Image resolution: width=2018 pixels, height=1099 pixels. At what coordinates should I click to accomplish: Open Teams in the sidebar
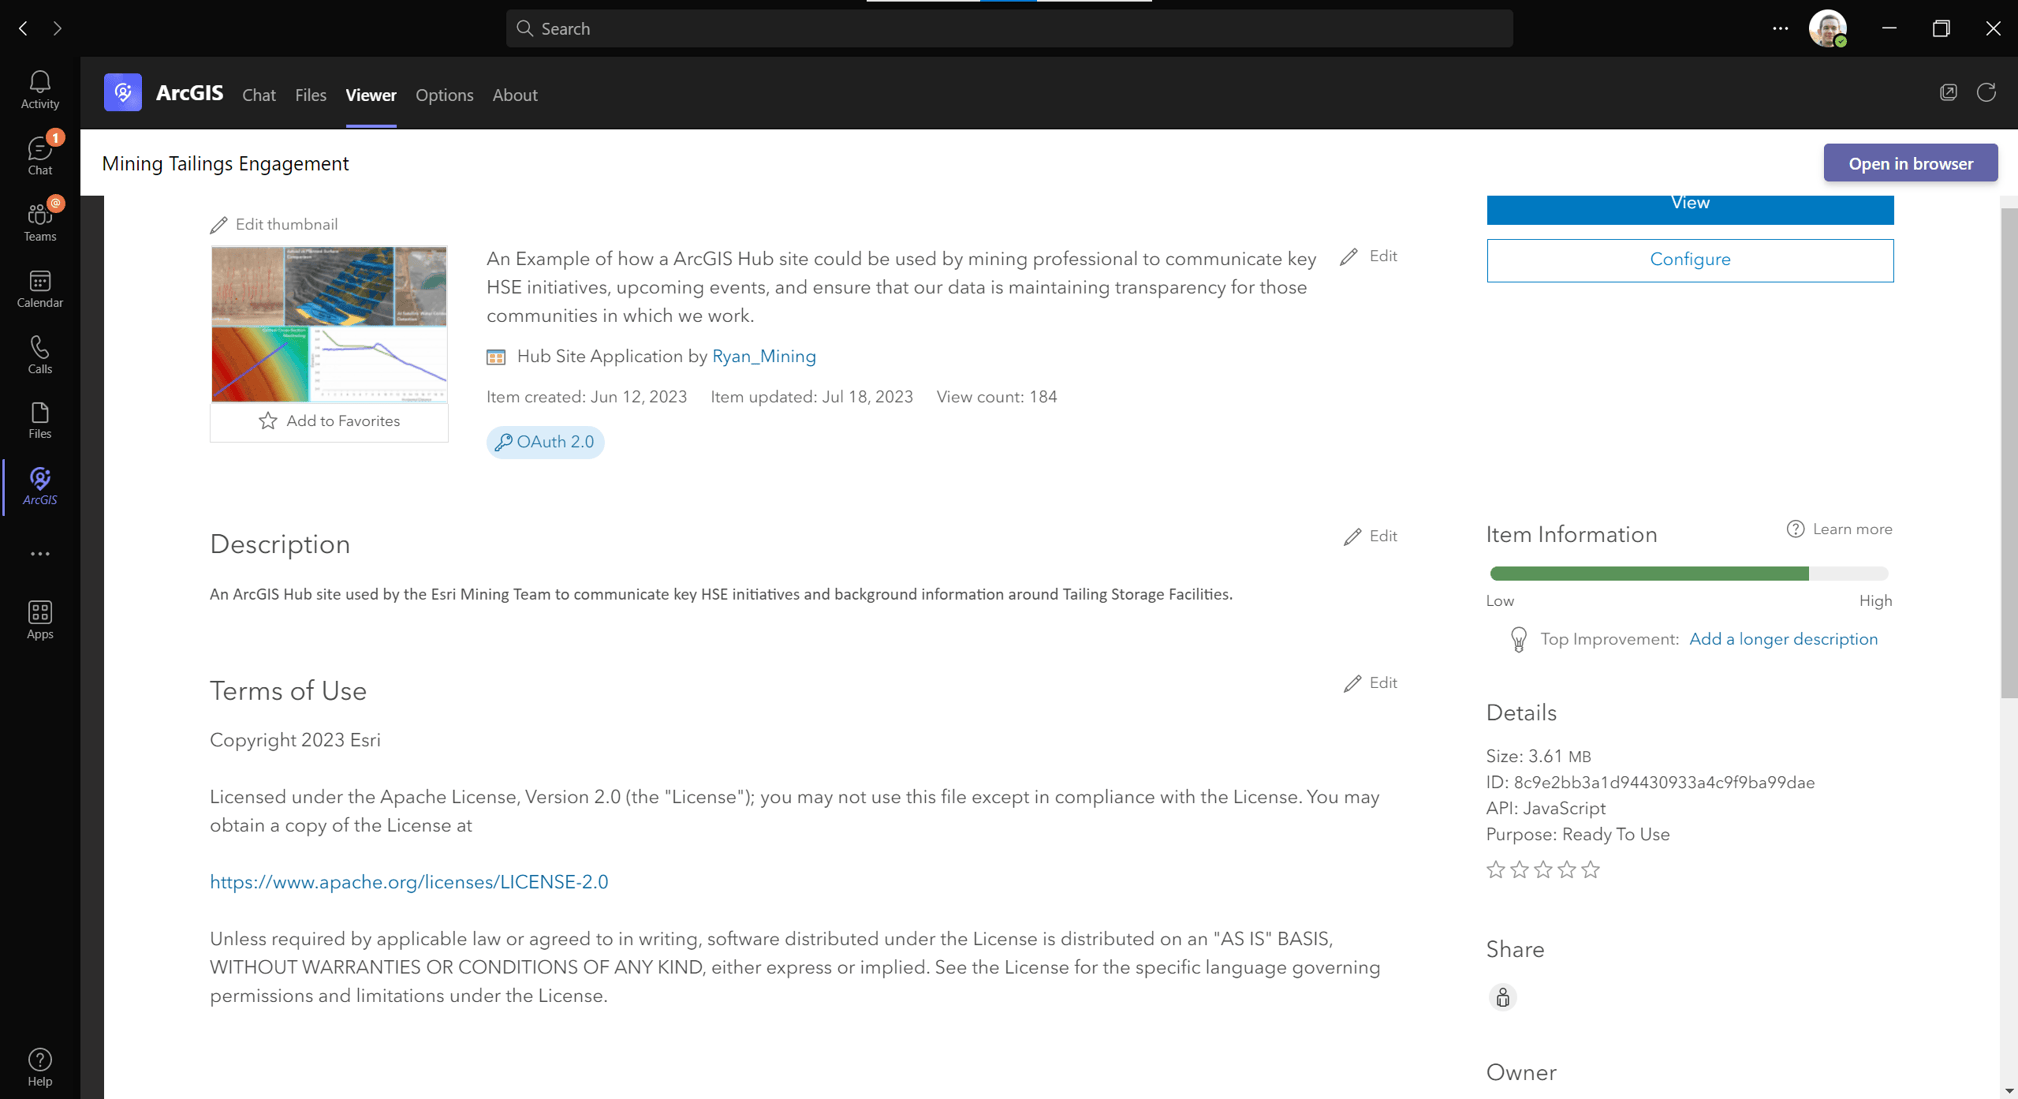pos(40,221)
